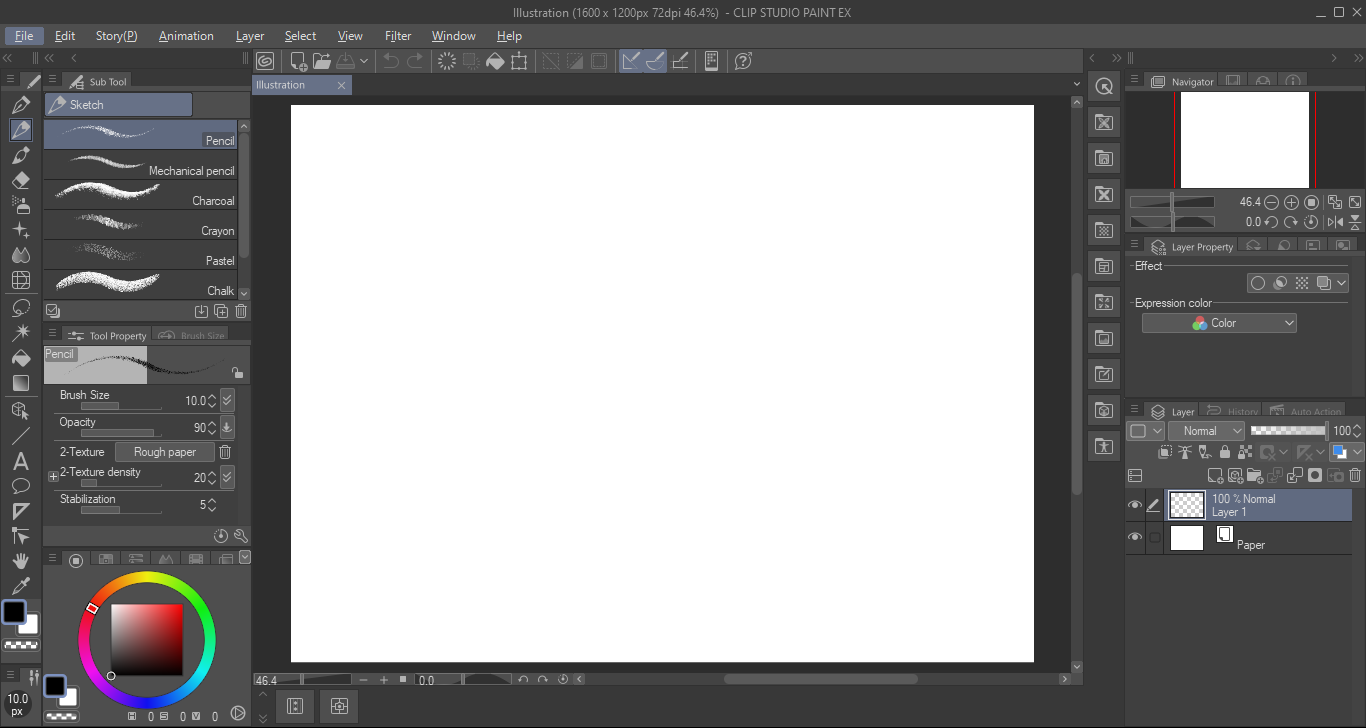Open the Window menu

(453, 36)
